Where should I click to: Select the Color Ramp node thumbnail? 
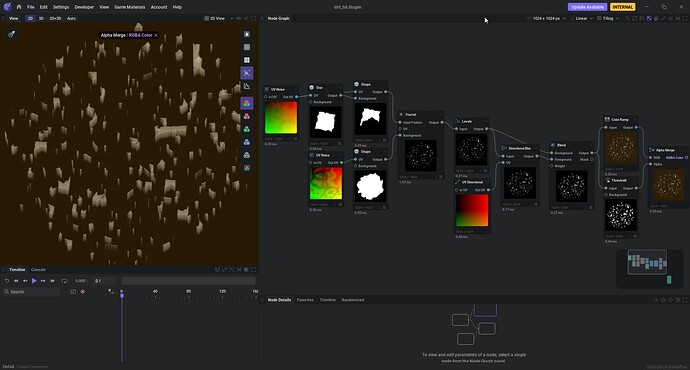coord(621,148)
